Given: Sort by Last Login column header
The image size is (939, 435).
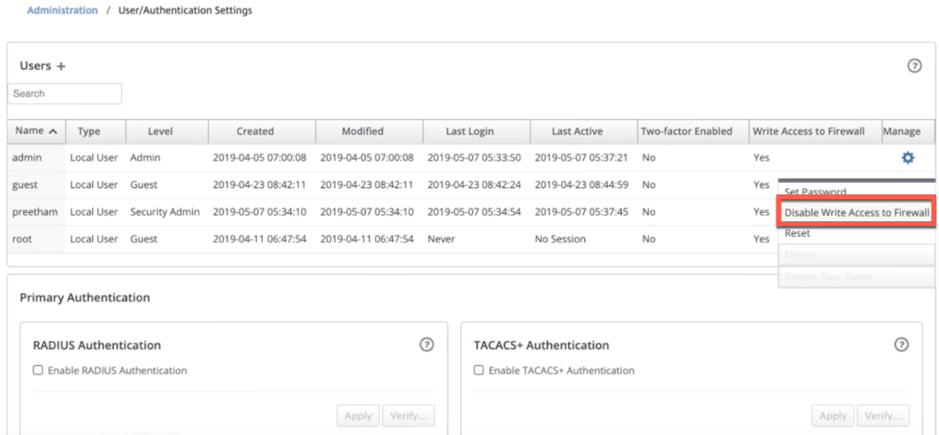Looking at the screenshot, I should click(476, 131).
